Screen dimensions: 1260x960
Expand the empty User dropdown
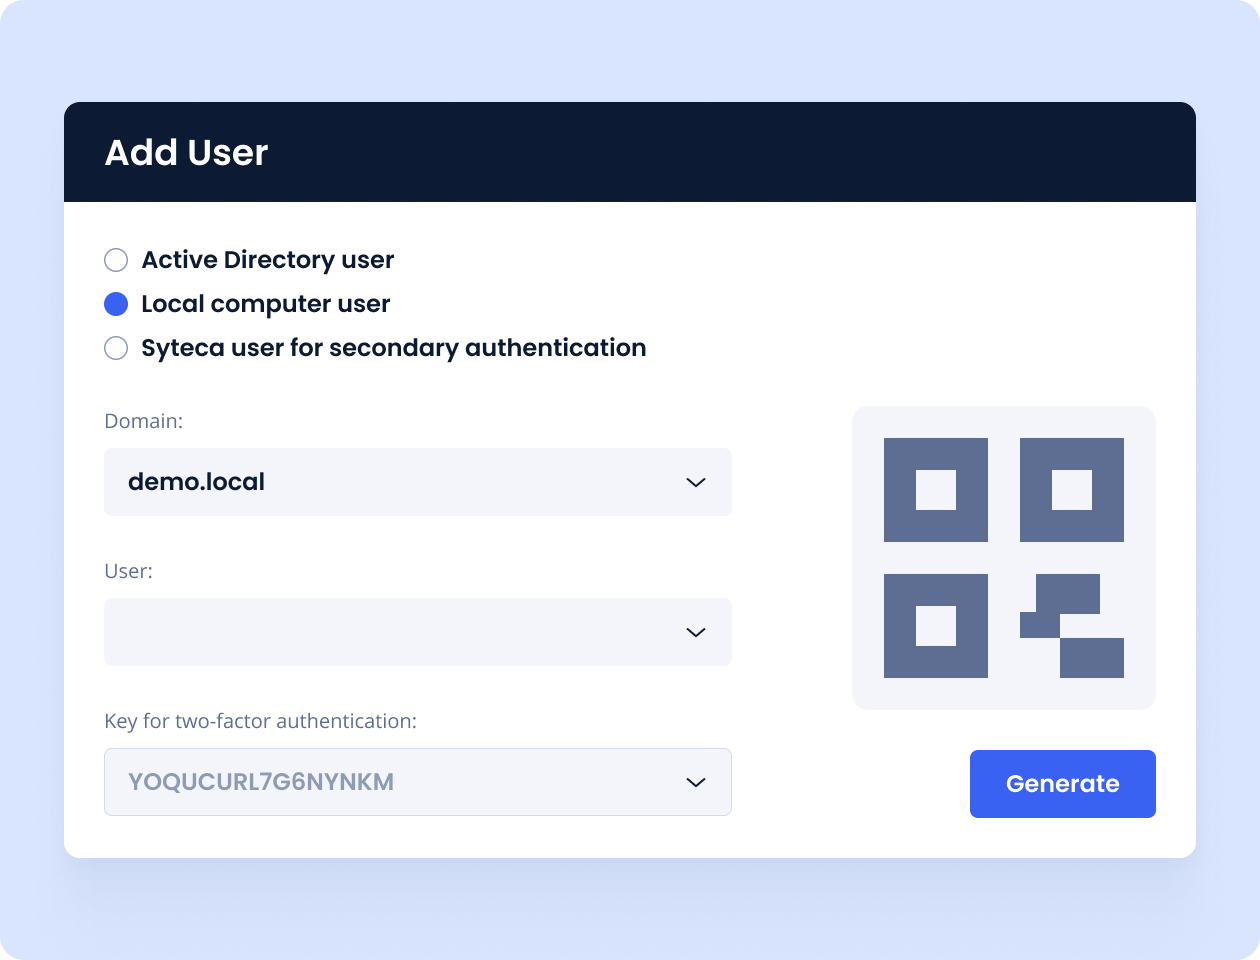(417, 632)
